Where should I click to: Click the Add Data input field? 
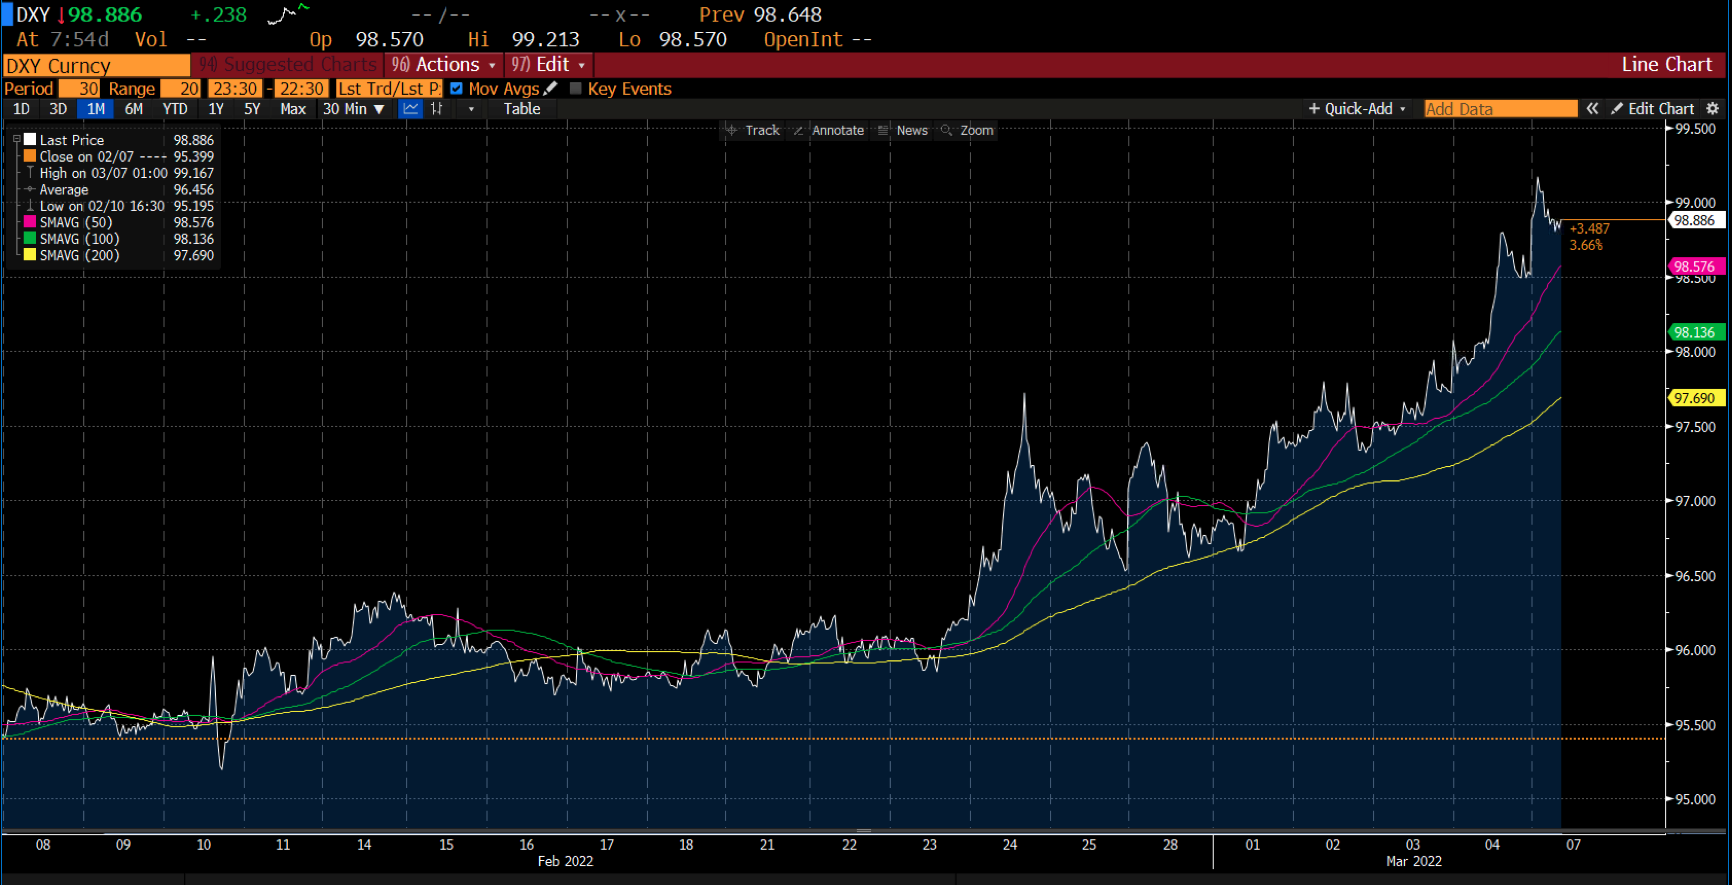(1500, 109)
